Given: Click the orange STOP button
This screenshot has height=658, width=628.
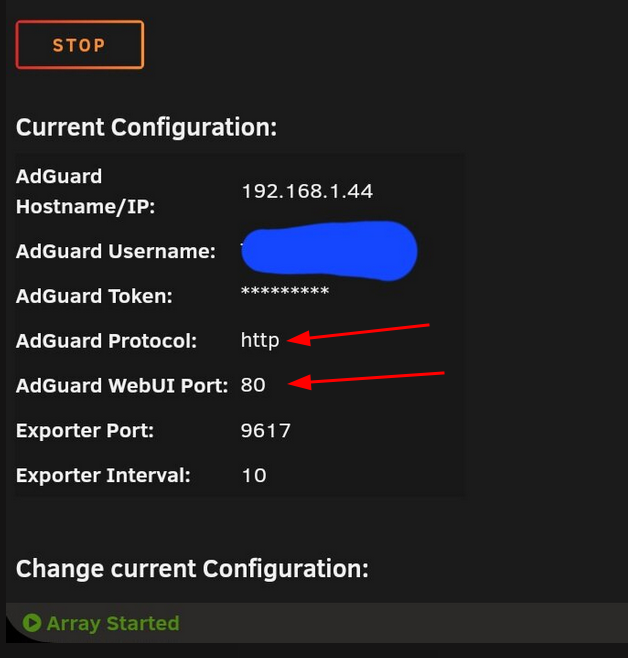Looking at the screenshot, I should click(80, 44).
